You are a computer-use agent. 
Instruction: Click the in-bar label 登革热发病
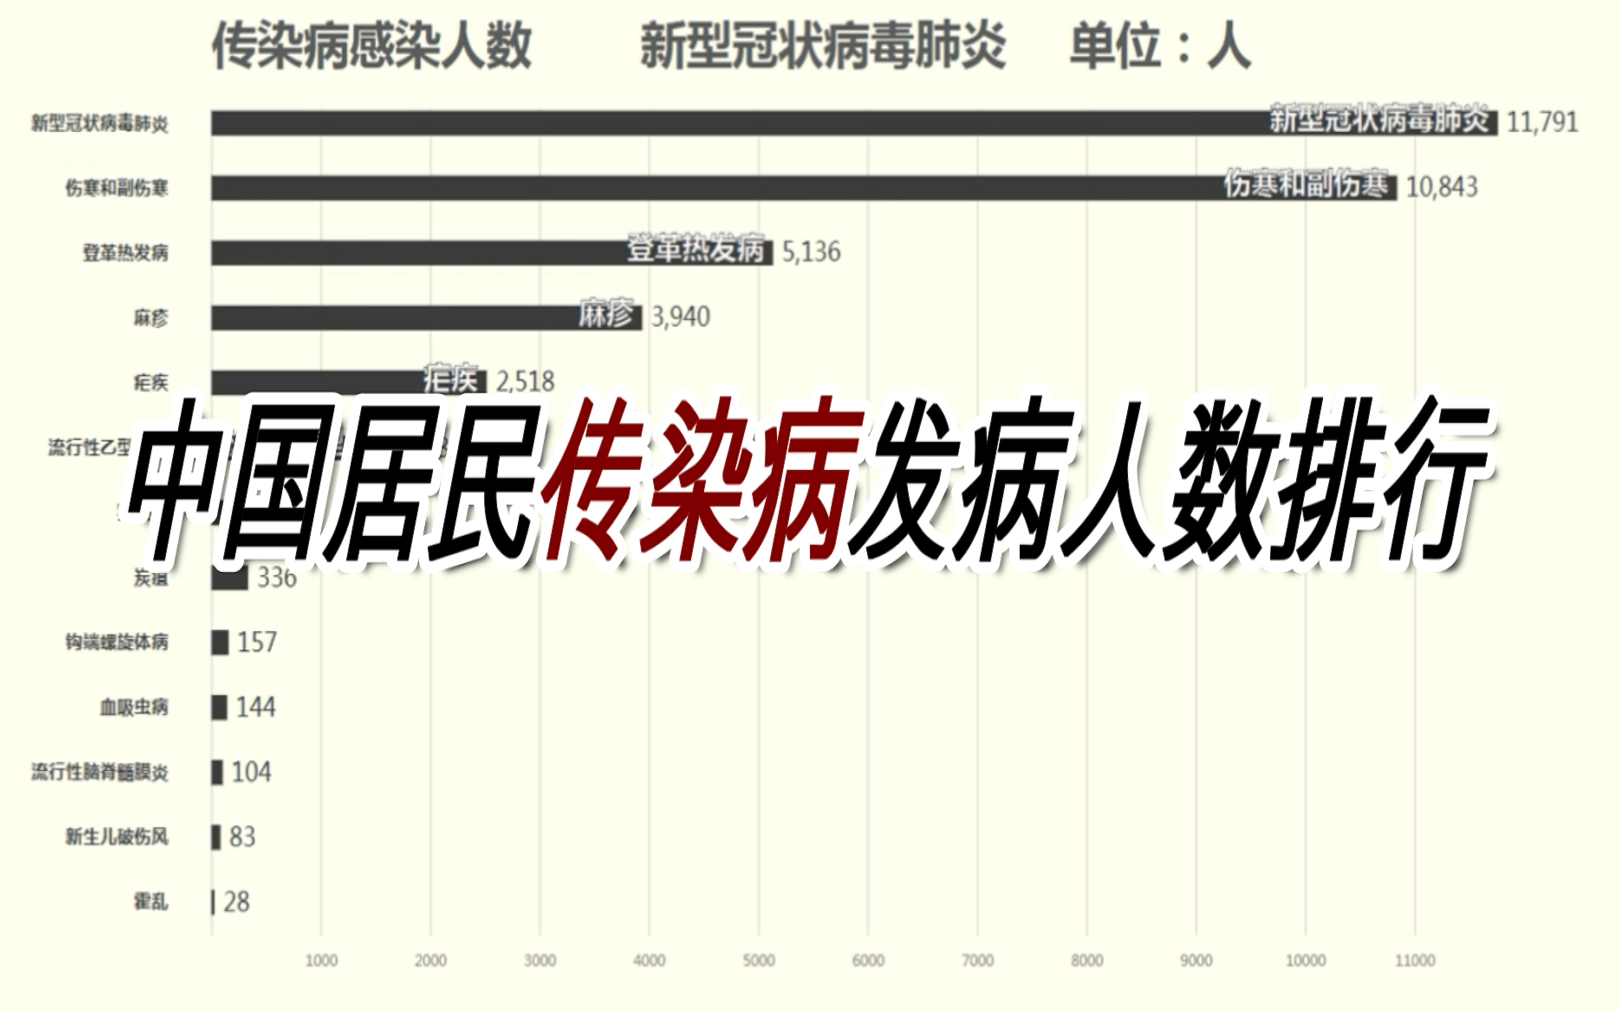coord(696,249)
